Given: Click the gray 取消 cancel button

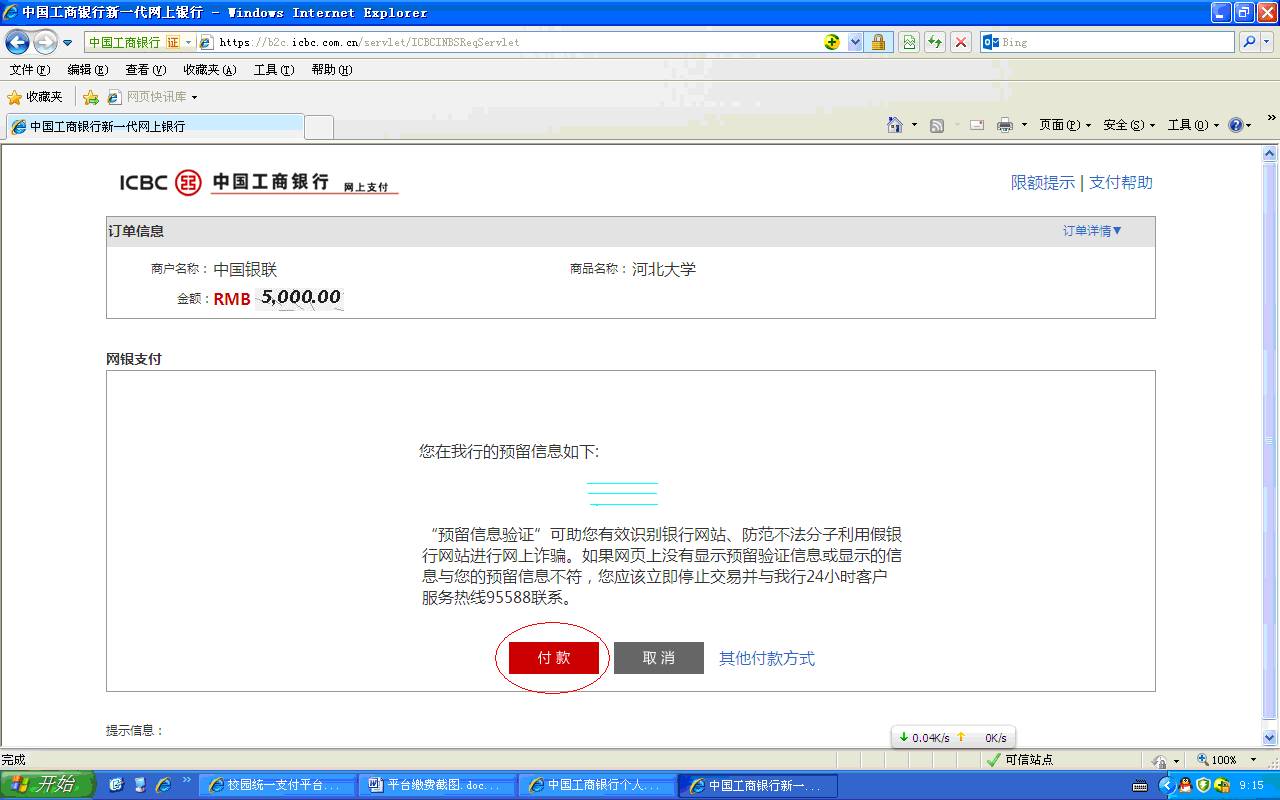Looking at the screenshot, I should [x=659, y=658].
